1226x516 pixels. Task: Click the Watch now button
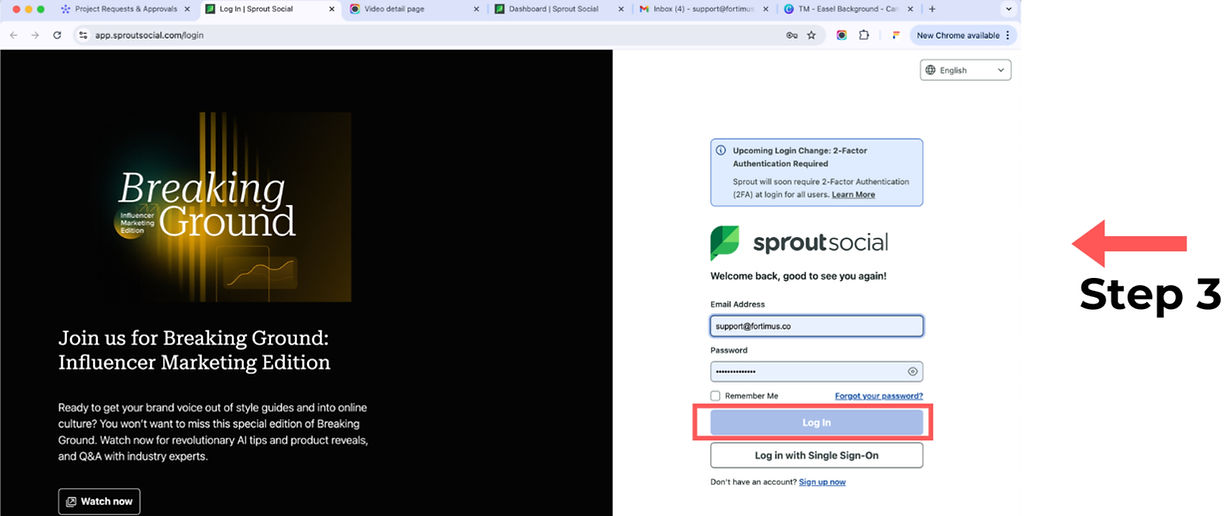point(99,501)
